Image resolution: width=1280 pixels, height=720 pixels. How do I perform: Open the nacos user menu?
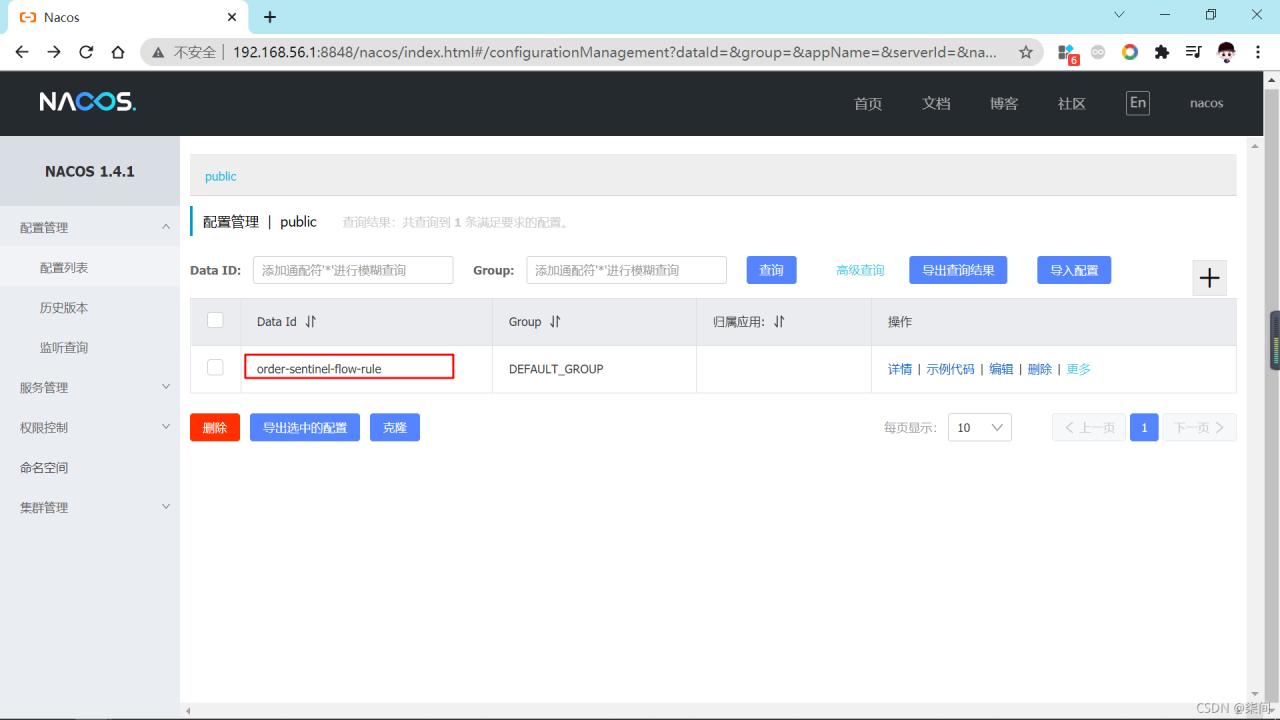[x=1206, y=103]
